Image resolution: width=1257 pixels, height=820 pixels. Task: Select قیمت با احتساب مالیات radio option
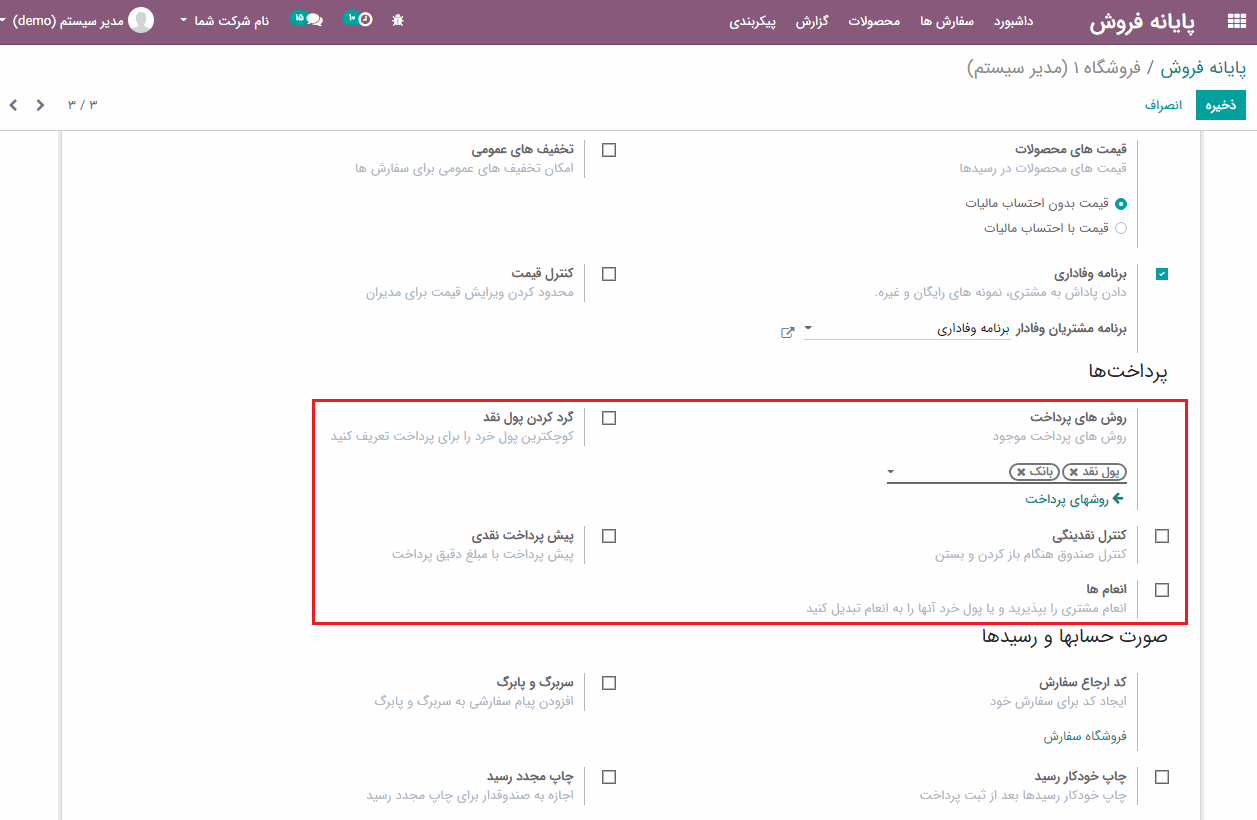(1120, 228)
